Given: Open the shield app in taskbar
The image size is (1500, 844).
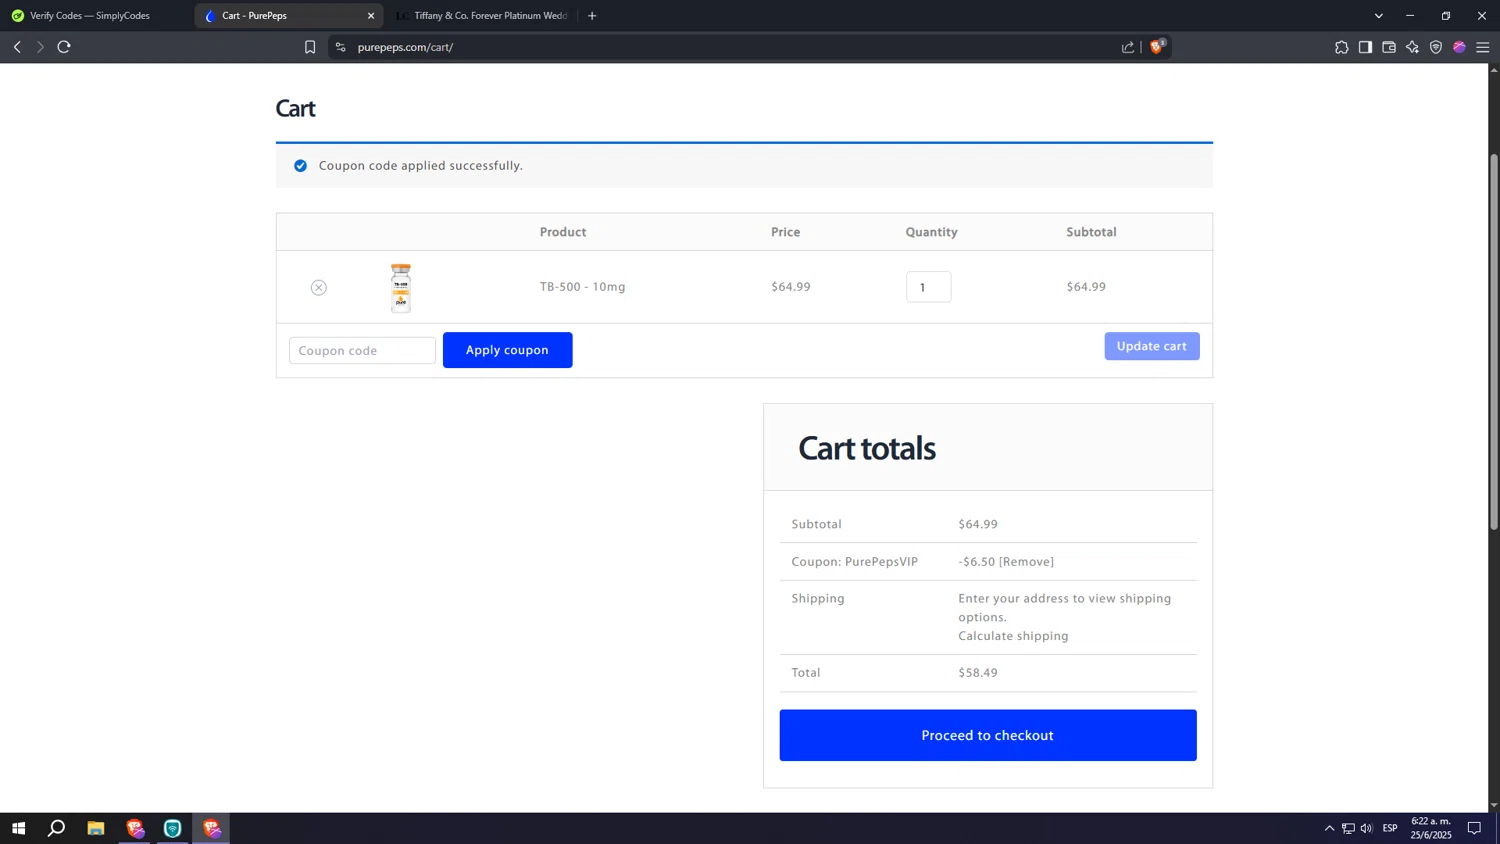Looking at the screenshot, I should 172,828.
